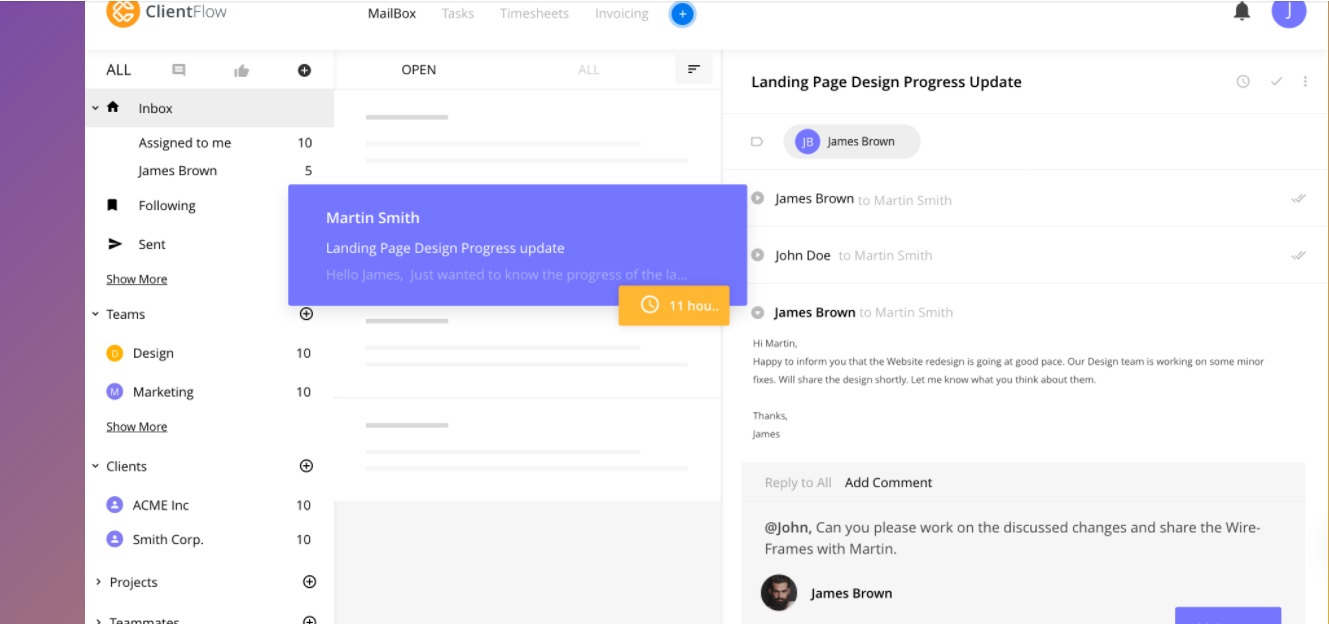Open the three-dot more options menu

pos(1305,82)
